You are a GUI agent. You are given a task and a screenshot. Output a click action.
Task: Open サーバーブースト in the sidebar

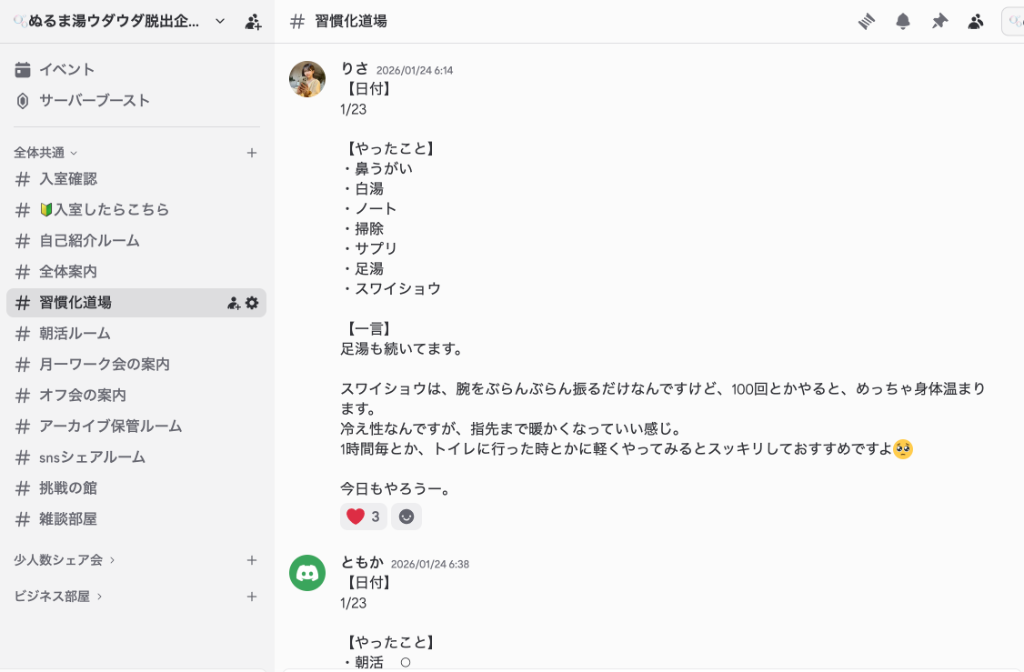point(94,100)
